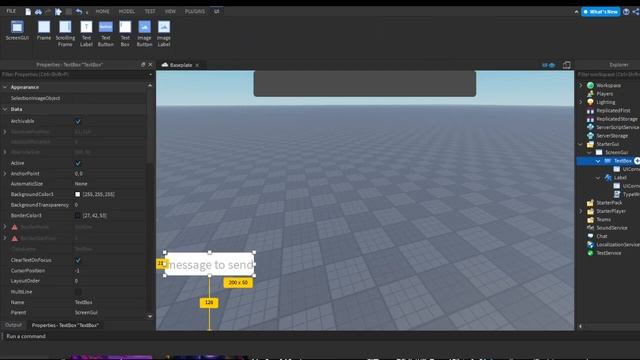
Task: Insert a Text Box element
Action: click(125, 33)
